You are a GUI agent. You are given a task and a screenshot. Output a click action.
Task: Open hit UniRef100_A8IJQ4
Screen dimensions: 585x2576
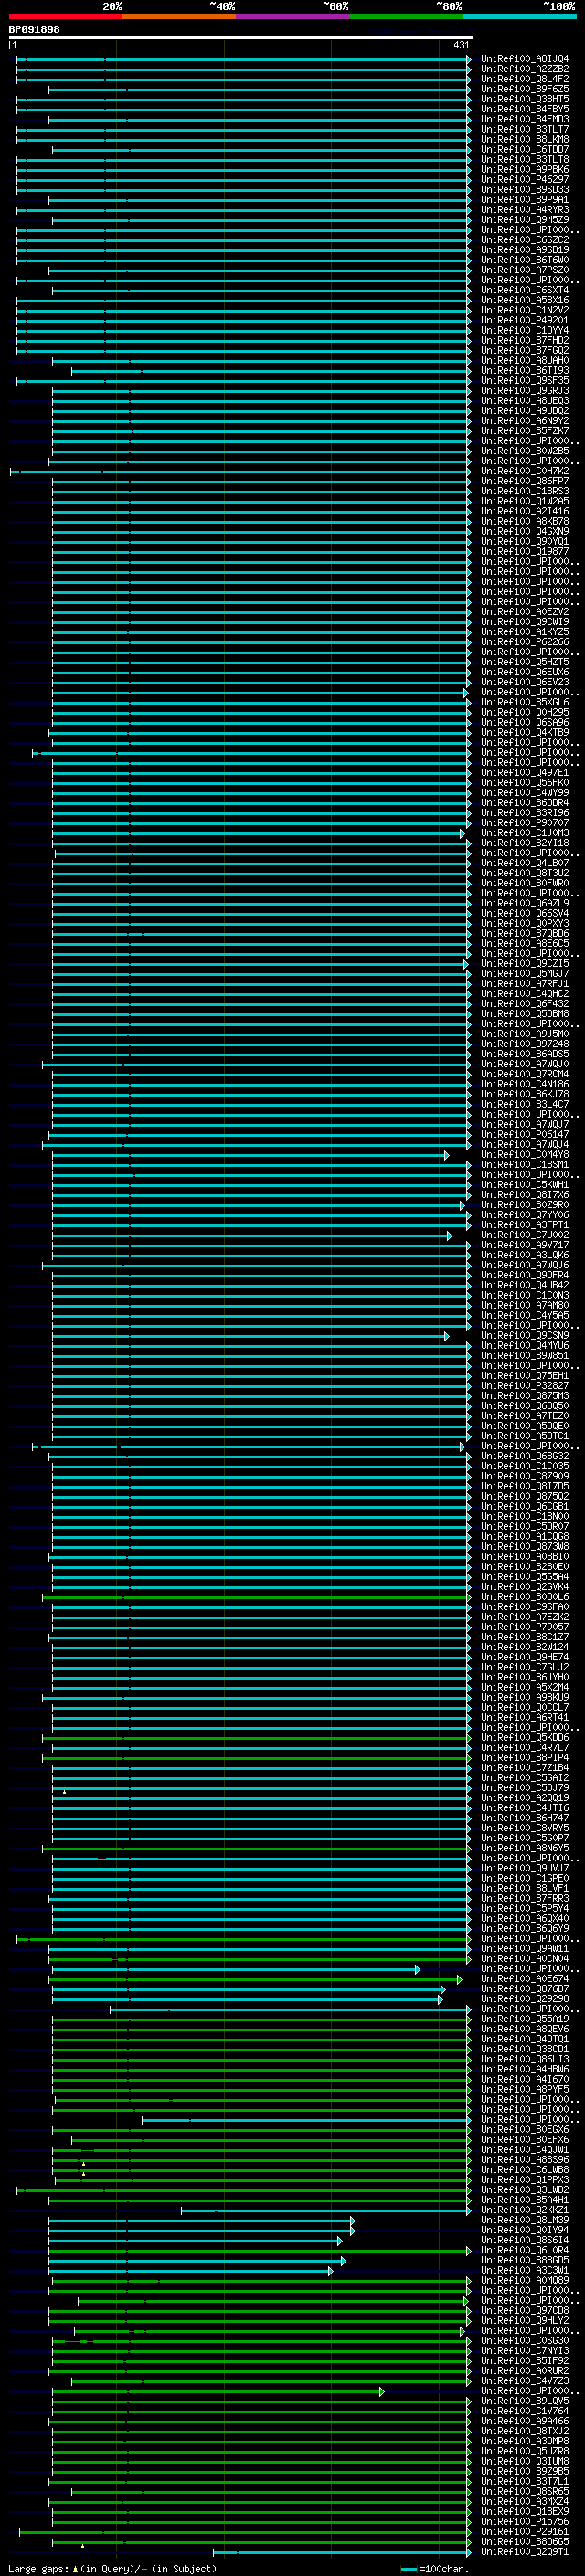524,59
